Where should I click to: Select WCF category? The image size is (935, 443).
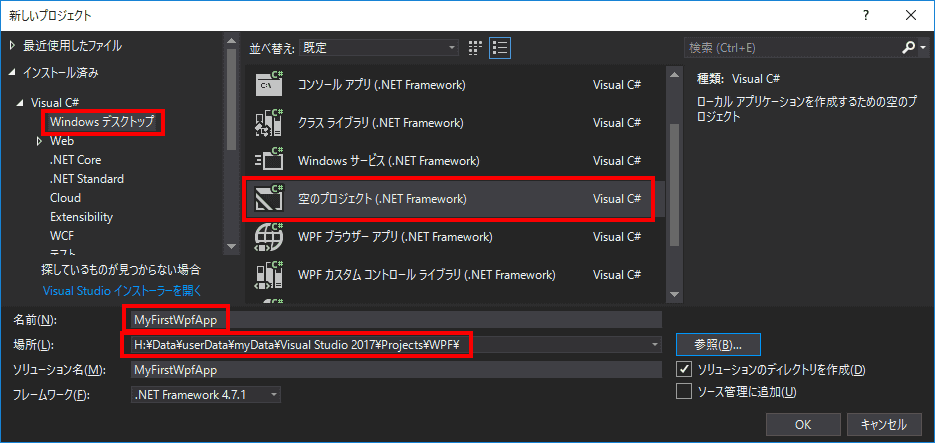tap(62, 236)
